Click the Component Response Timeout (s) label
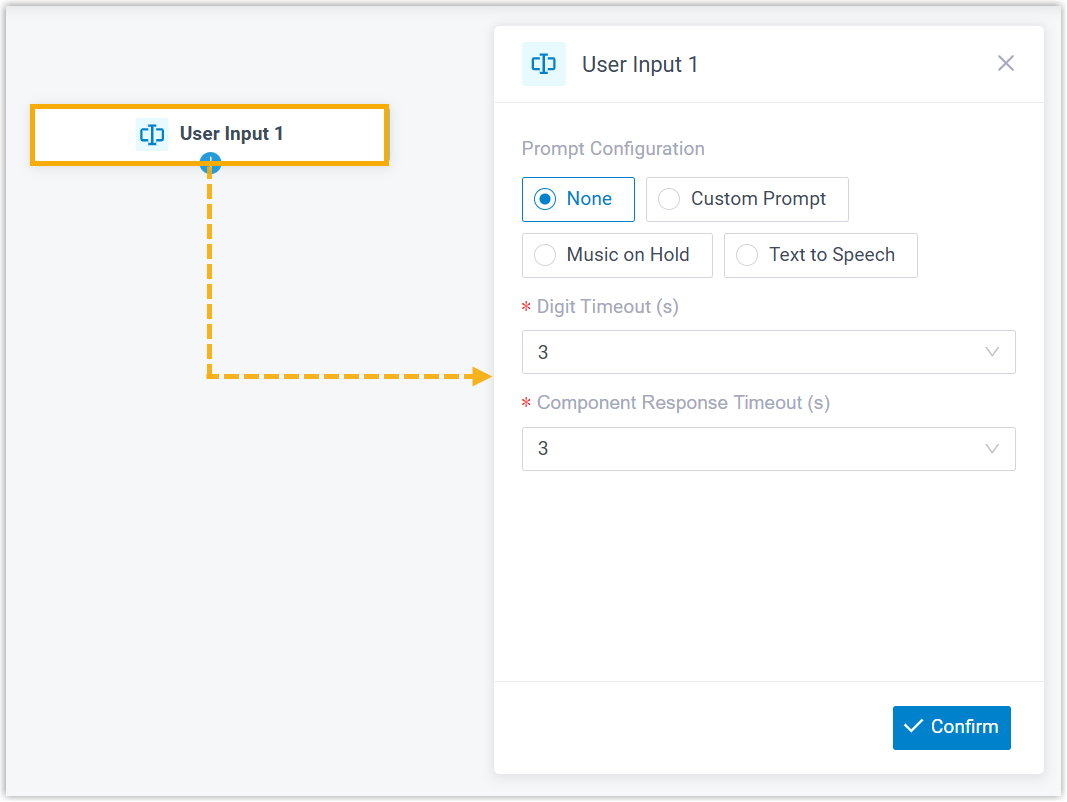The width and height of the screenshot is (1067, 802). coord(683,403)
